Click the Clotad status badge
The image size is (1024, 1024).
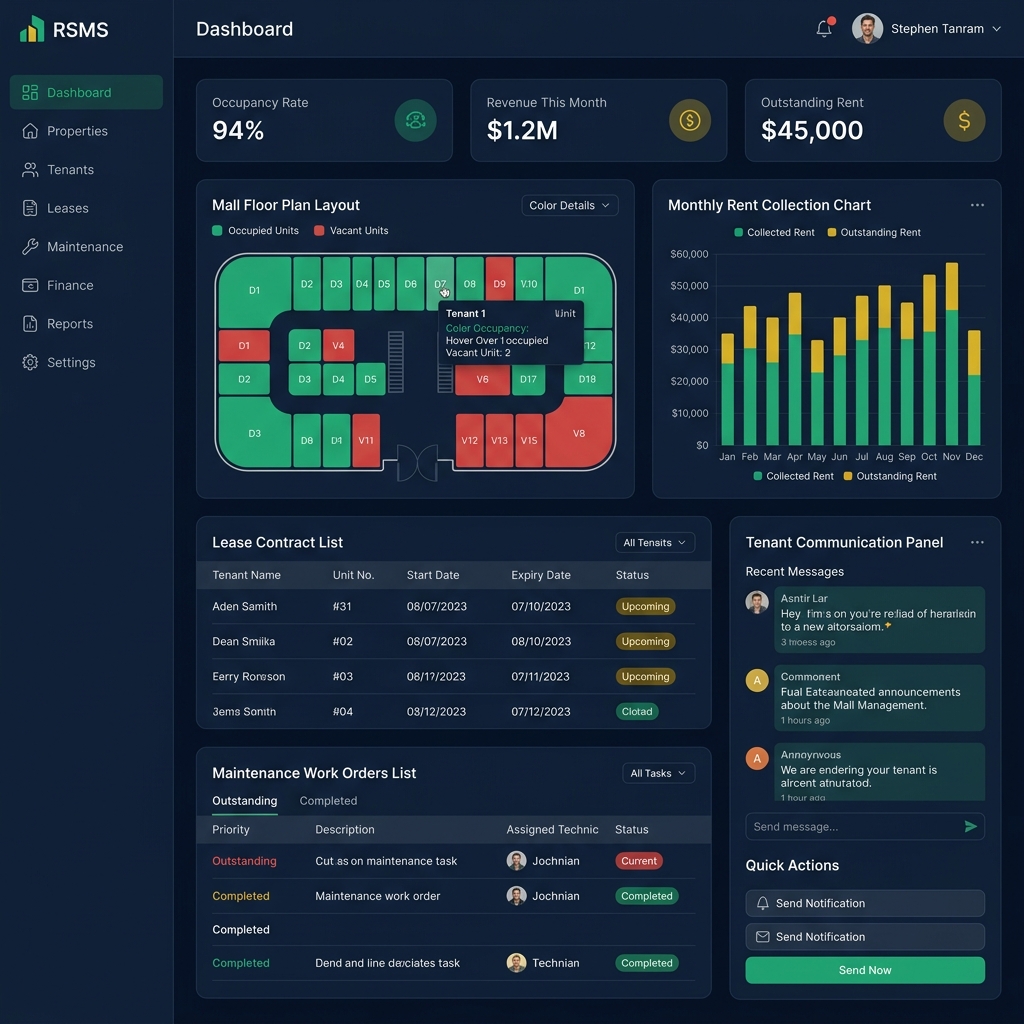637,712
